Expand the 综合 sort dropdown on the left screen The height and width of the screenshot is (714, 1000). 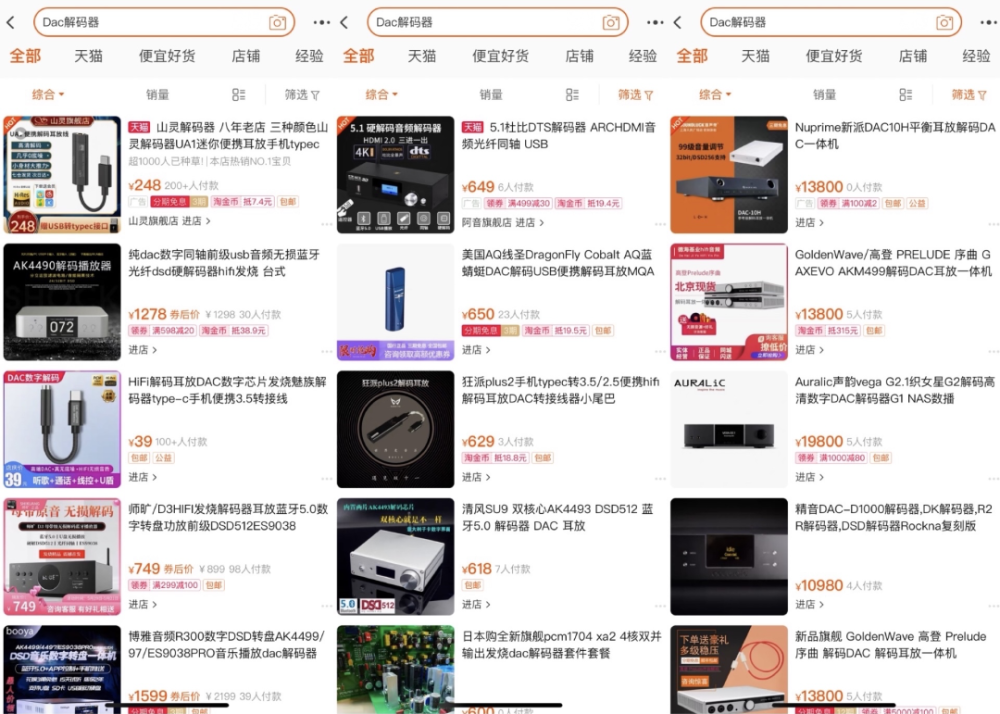(48, 94)
